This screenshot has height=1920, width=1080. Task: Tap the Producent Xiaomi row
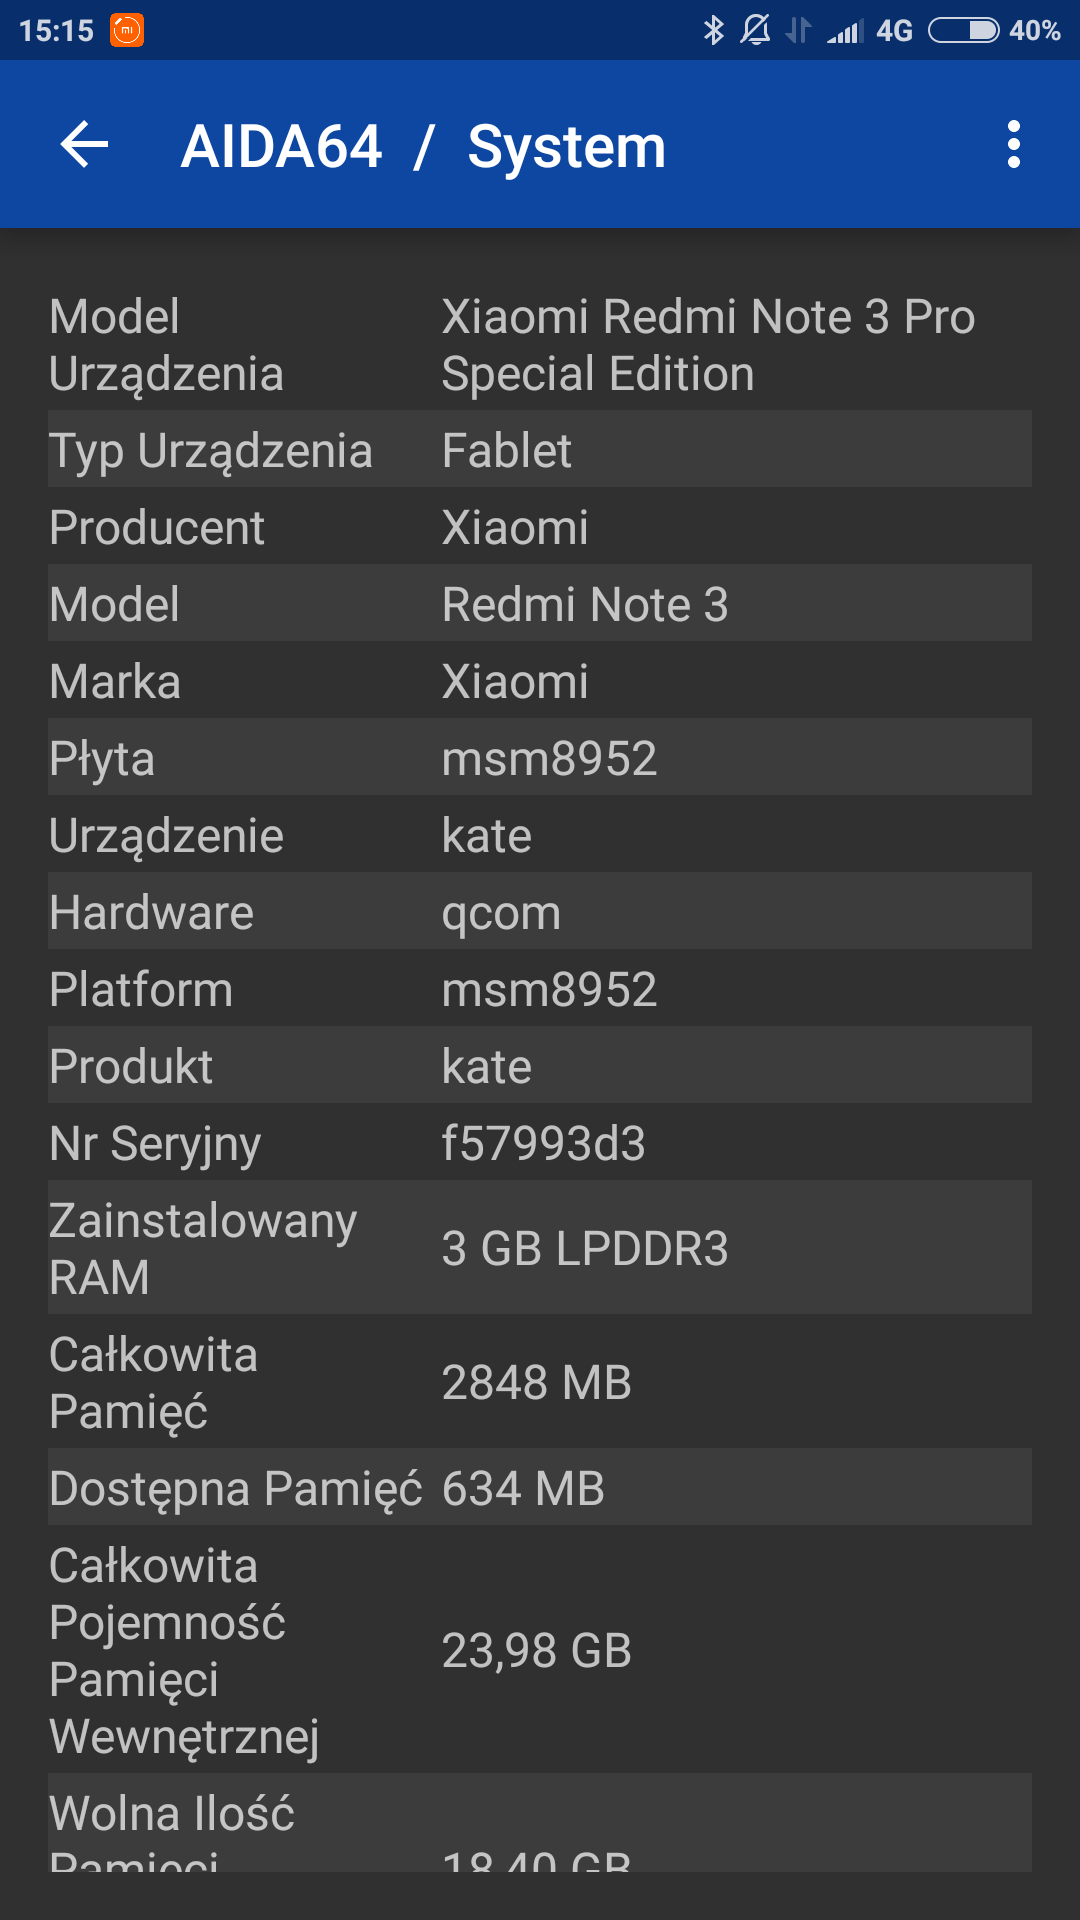[x=540, y=527]
